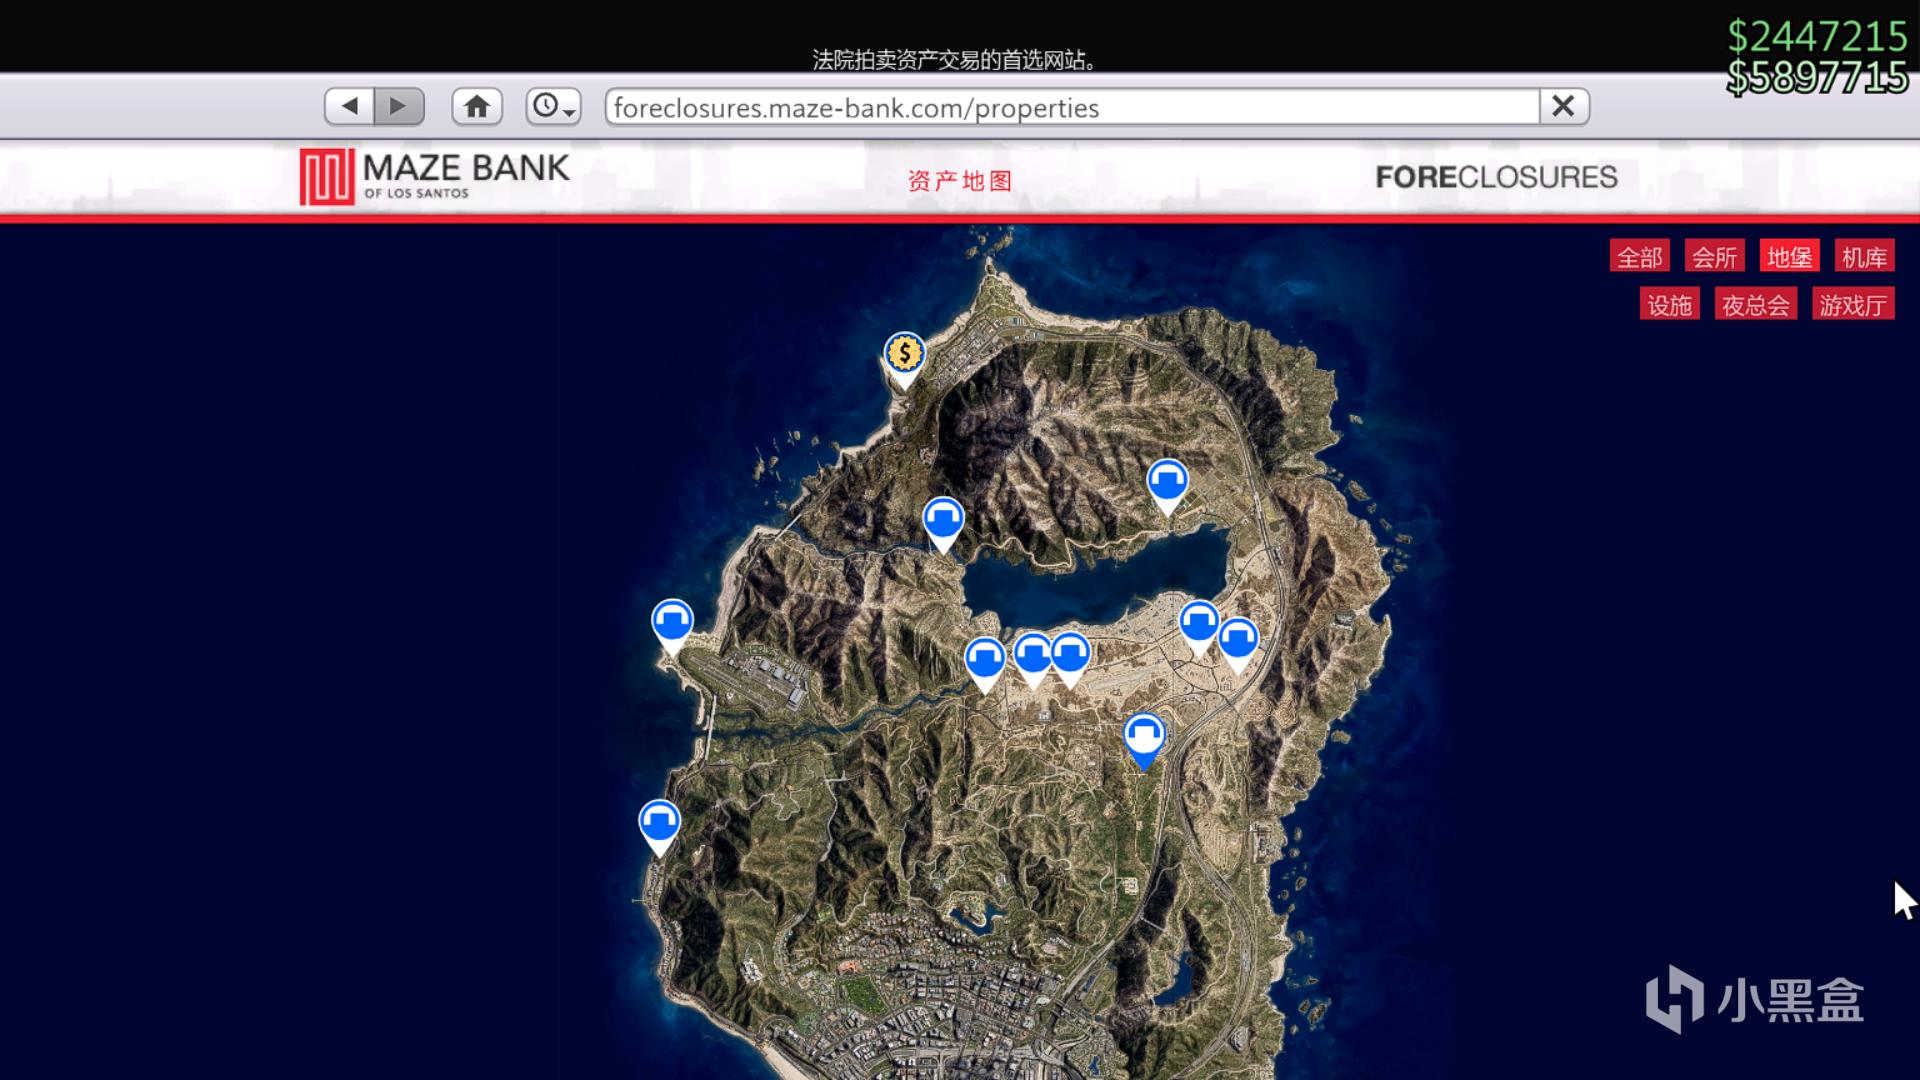1920x1080 pixels.
Task: Select the gold dollar-sign property marker
Action: (x=904, y=354)
